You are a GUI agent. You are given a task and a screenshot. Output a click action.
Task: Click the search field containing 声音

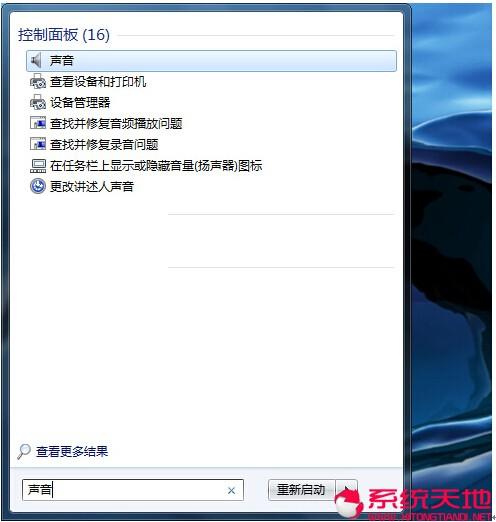(x=133, y=490)
